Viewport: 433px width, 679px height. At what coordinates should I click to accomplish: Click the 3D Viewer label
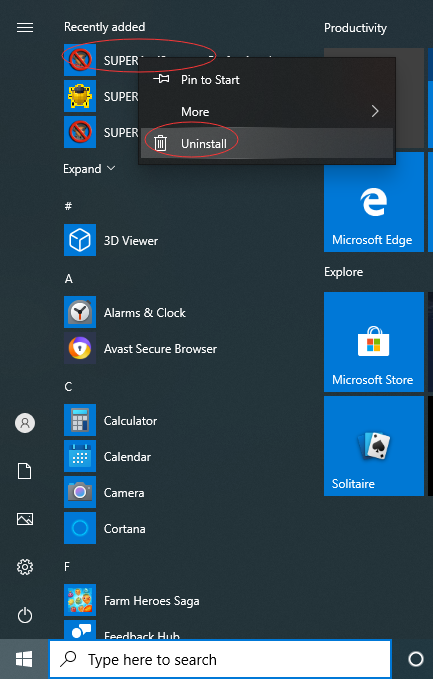[131, 241]
